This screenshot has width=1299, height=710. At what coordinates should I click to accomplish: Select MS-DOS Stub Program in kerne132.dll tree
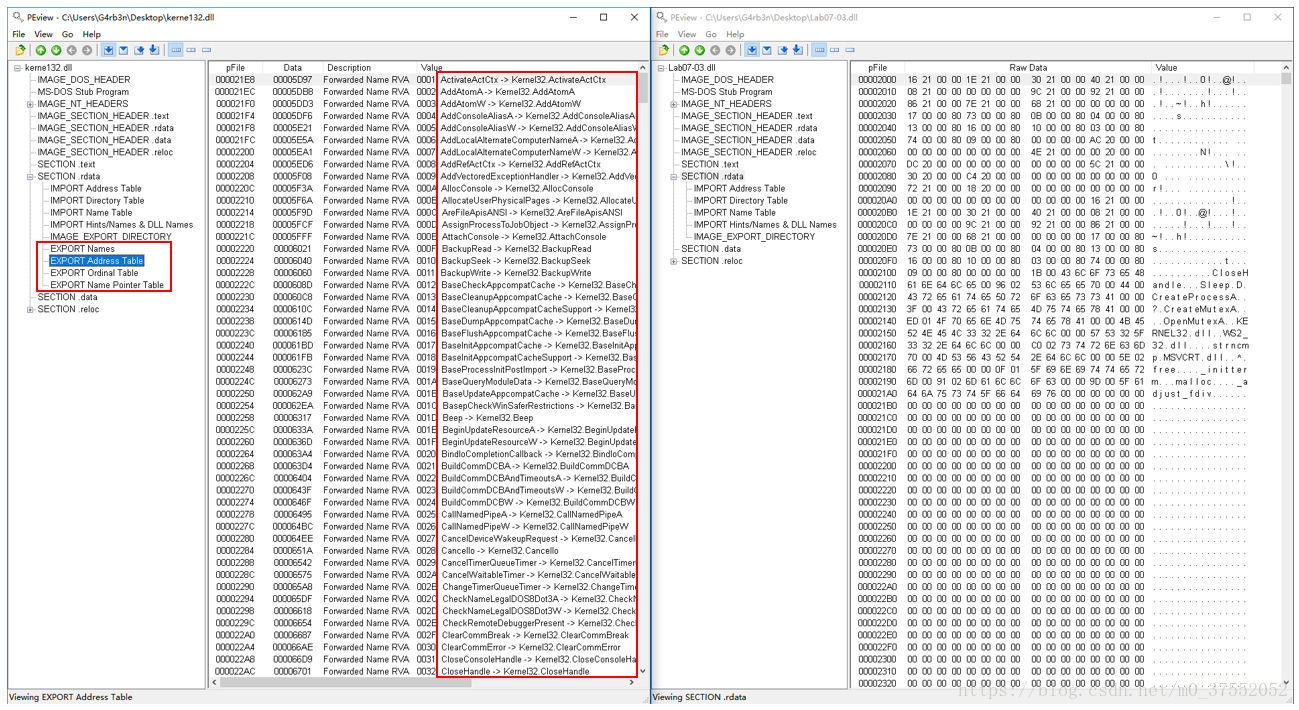(x=83, y=92)
